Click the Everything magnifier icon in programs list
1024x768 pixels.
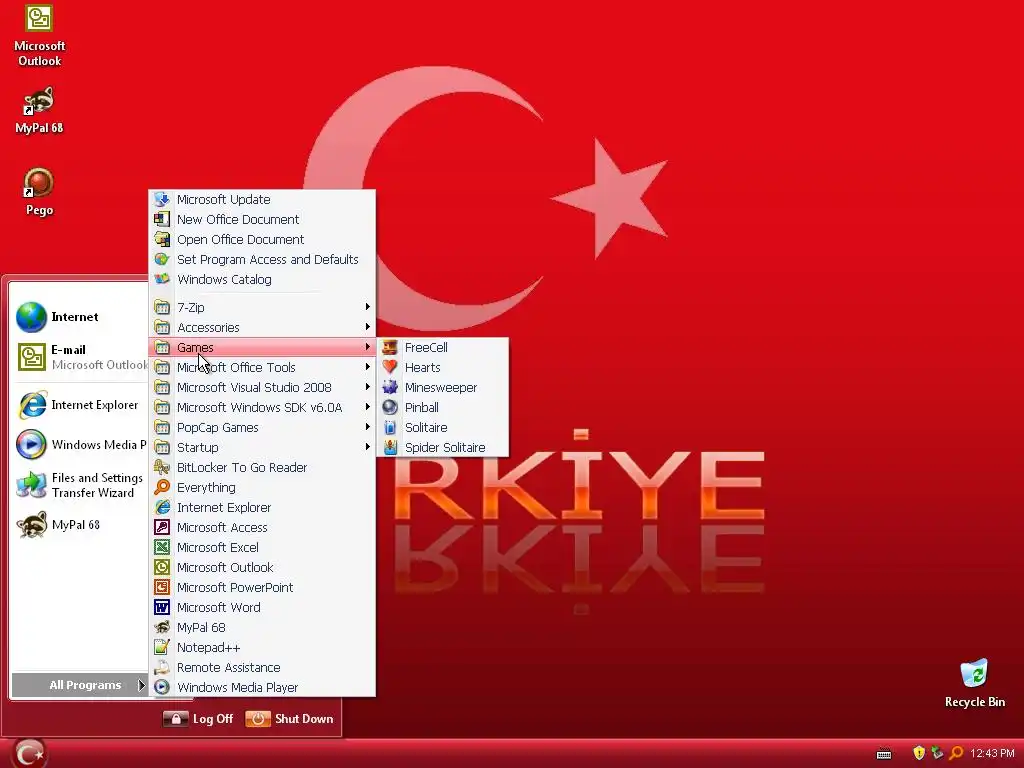[x=162, y=487]
